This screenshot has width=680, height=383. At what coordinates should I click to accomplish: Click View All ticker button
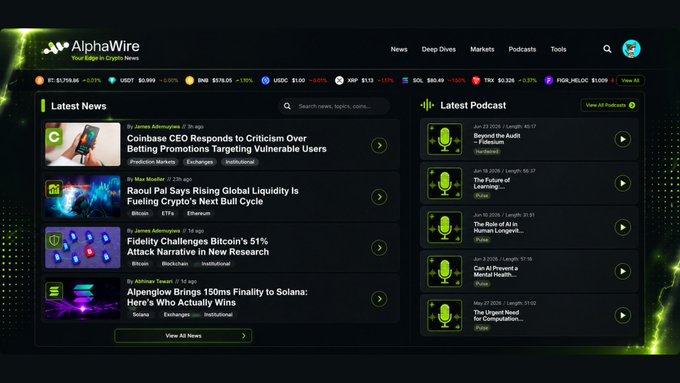630,80
